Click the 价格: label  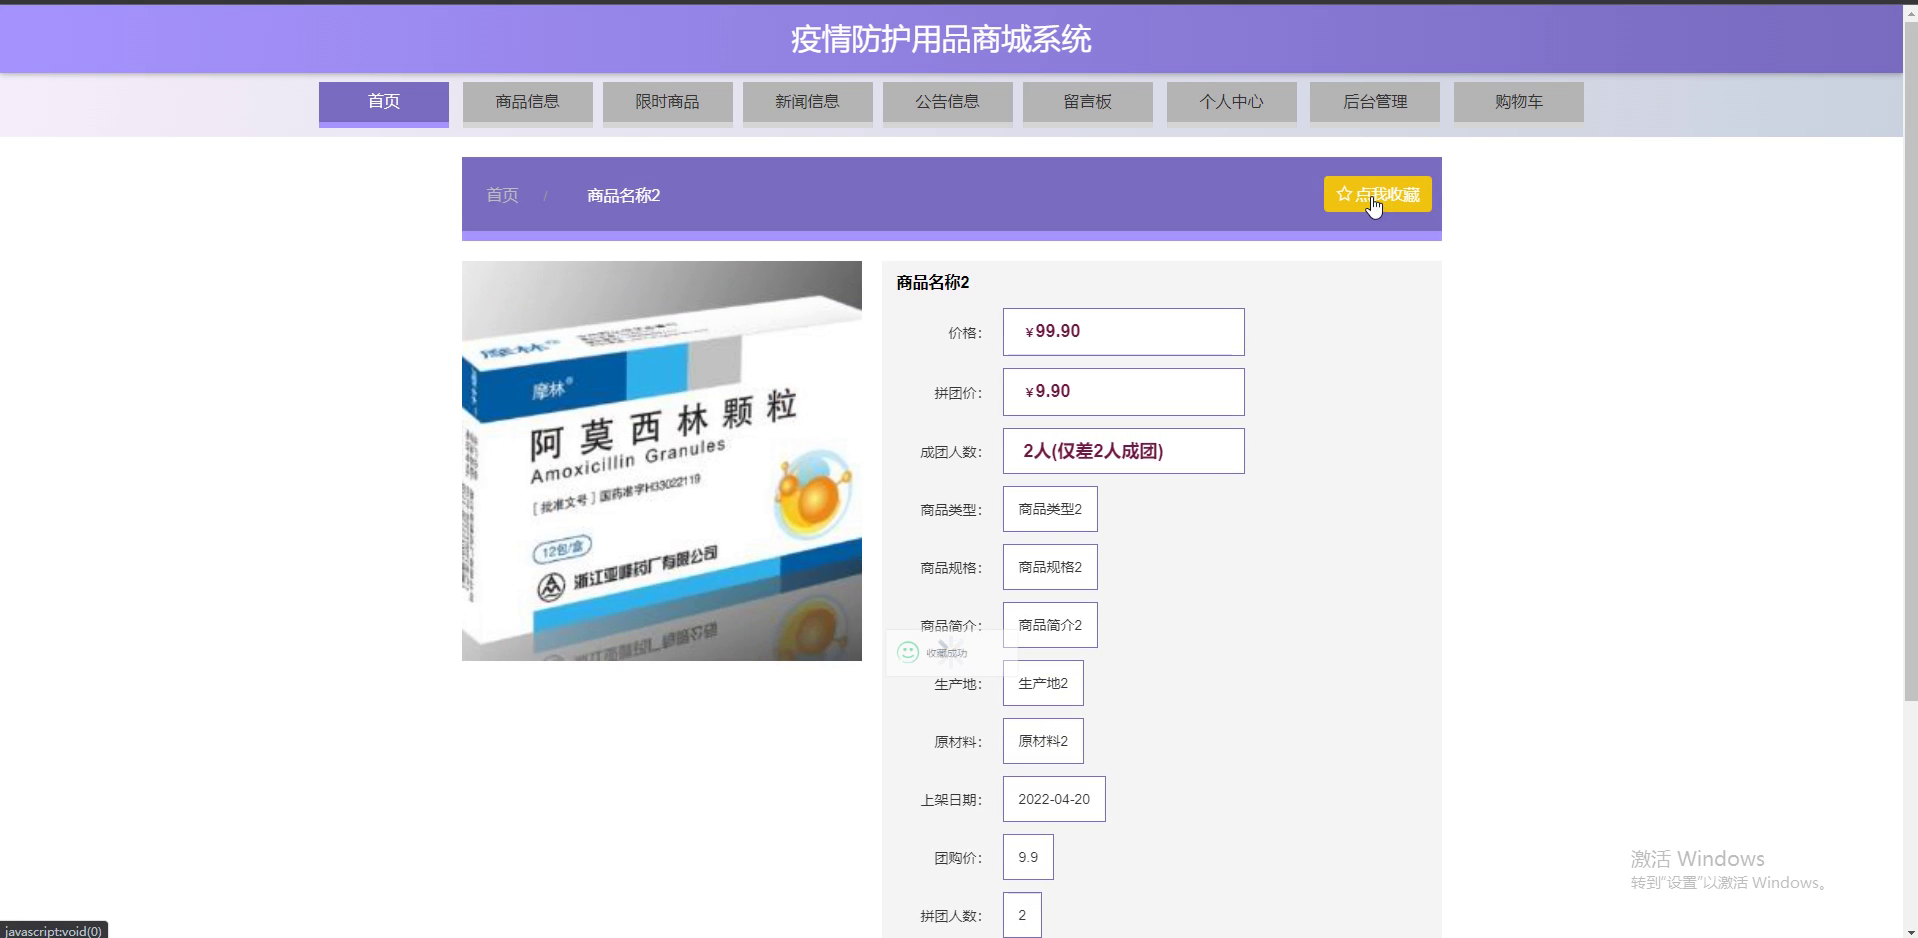pos(965,333)
